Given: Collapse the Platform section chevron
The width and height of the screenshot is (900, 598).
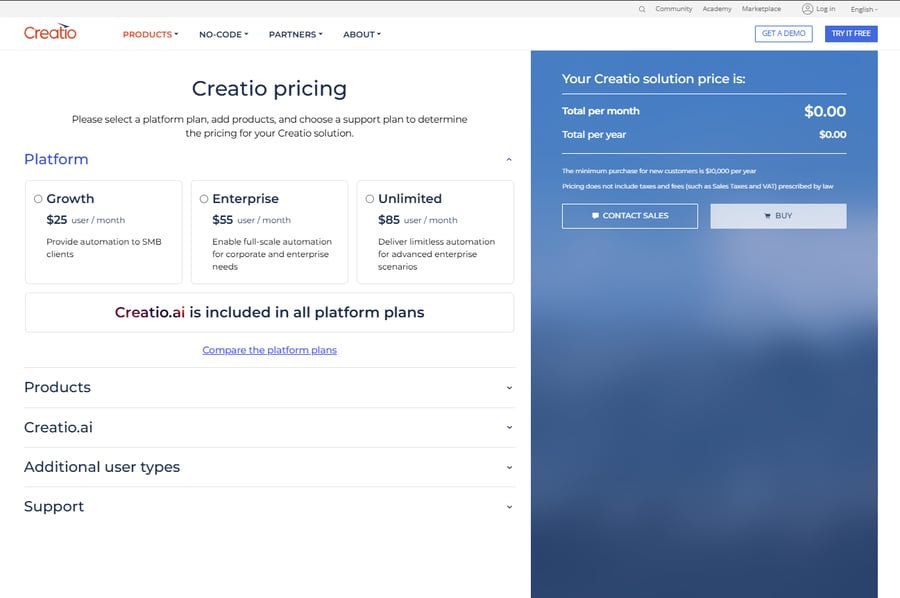Looking at the screenshot, I should pyautogui.click(x=509, y=160).
